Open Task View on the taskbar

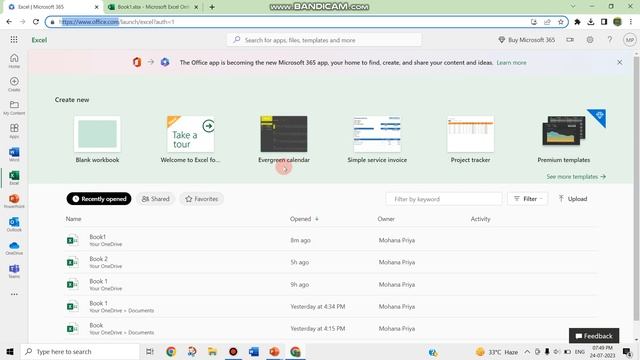coord(150,351)
